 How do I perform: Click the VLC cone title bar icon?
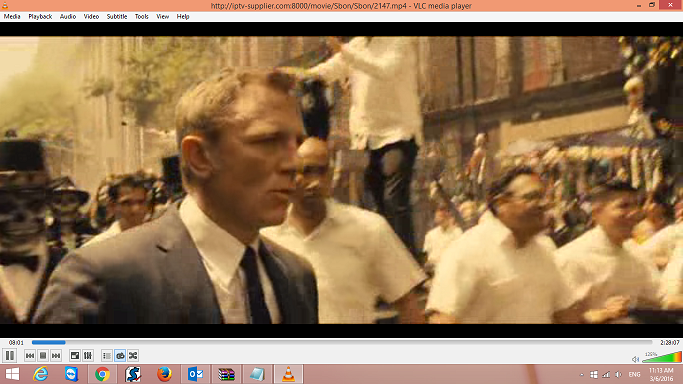click(x=5, y=6)
